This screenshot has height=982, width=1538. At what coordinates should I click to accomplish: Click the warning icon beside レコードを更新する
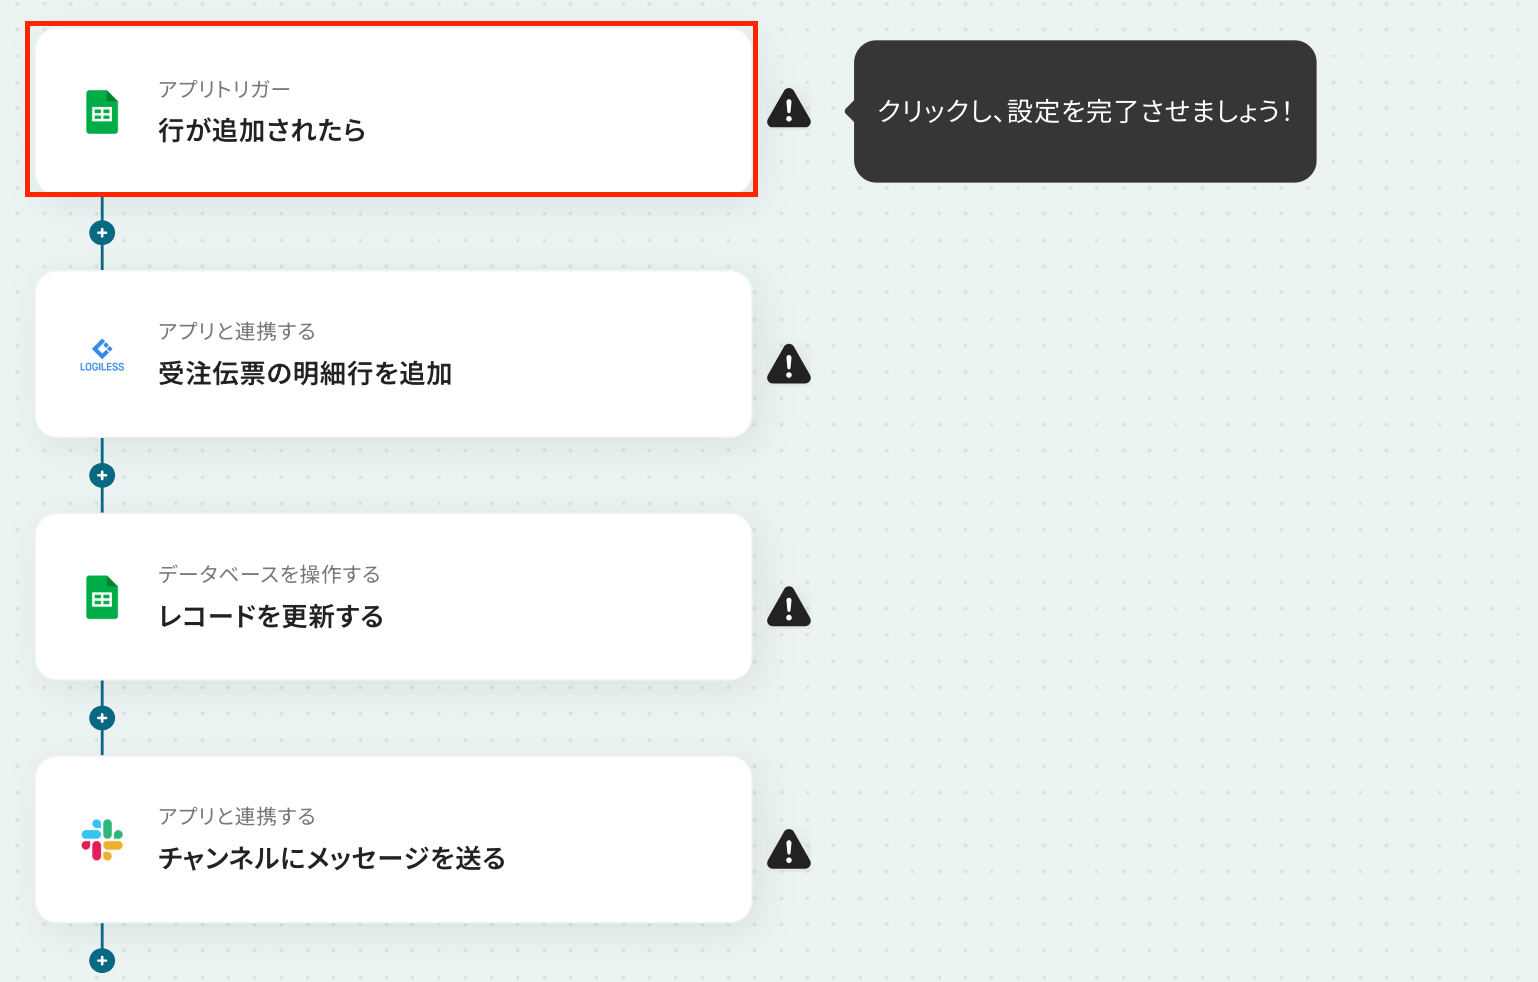pos(789,606)
